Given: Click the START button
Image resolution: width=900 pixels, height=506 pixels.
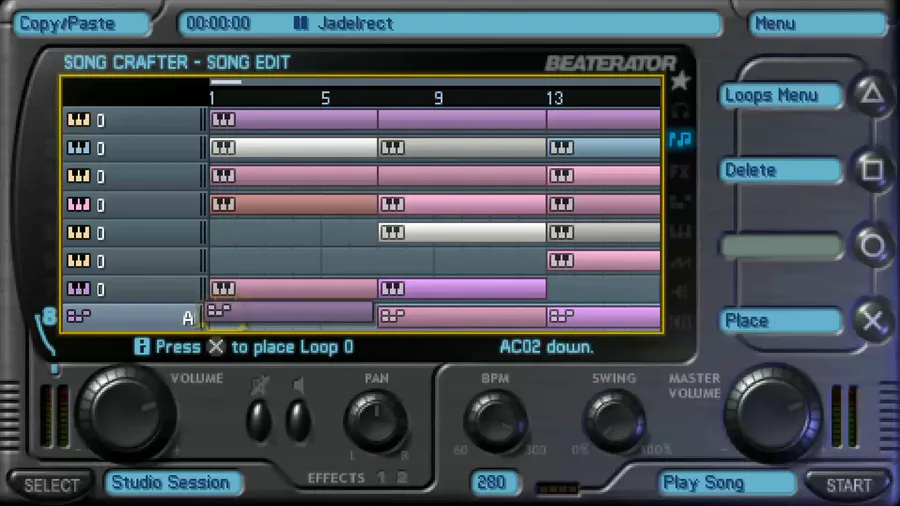Looking at the screenshot, I should tap(848, 485).
